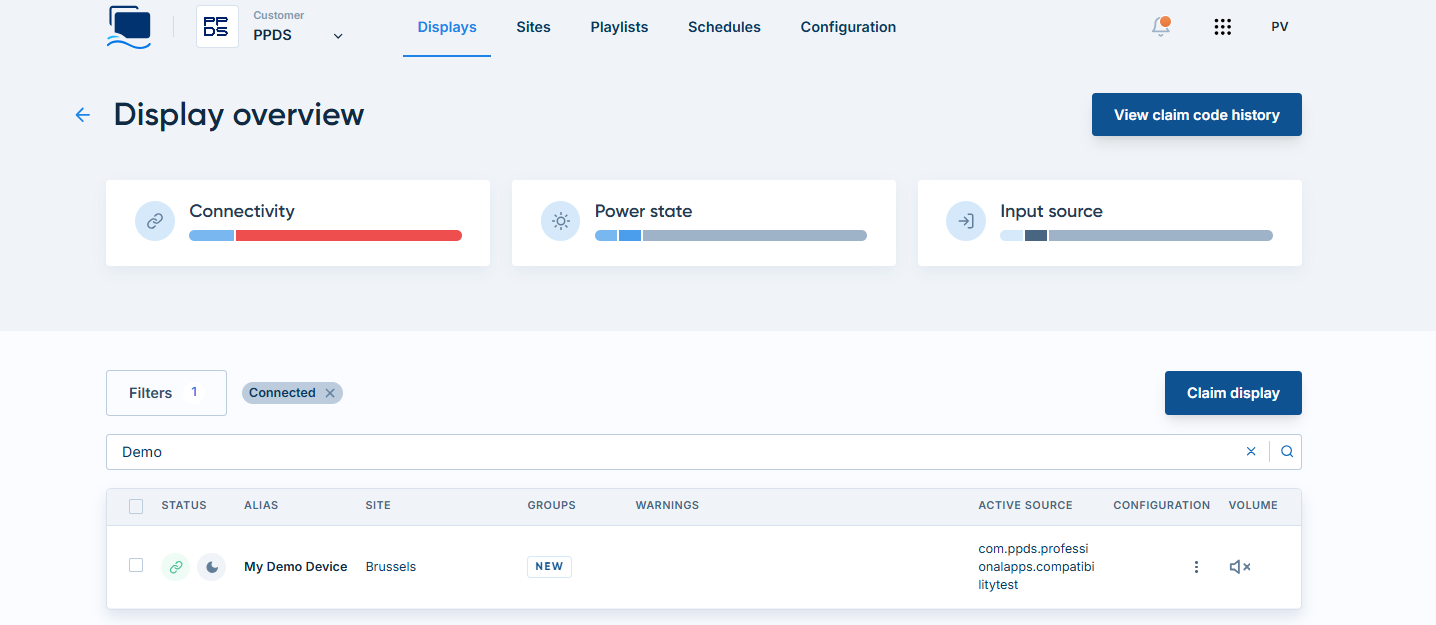Toggle the select-all checkbox in table header

pyautogui.click(x=136, y=506)
